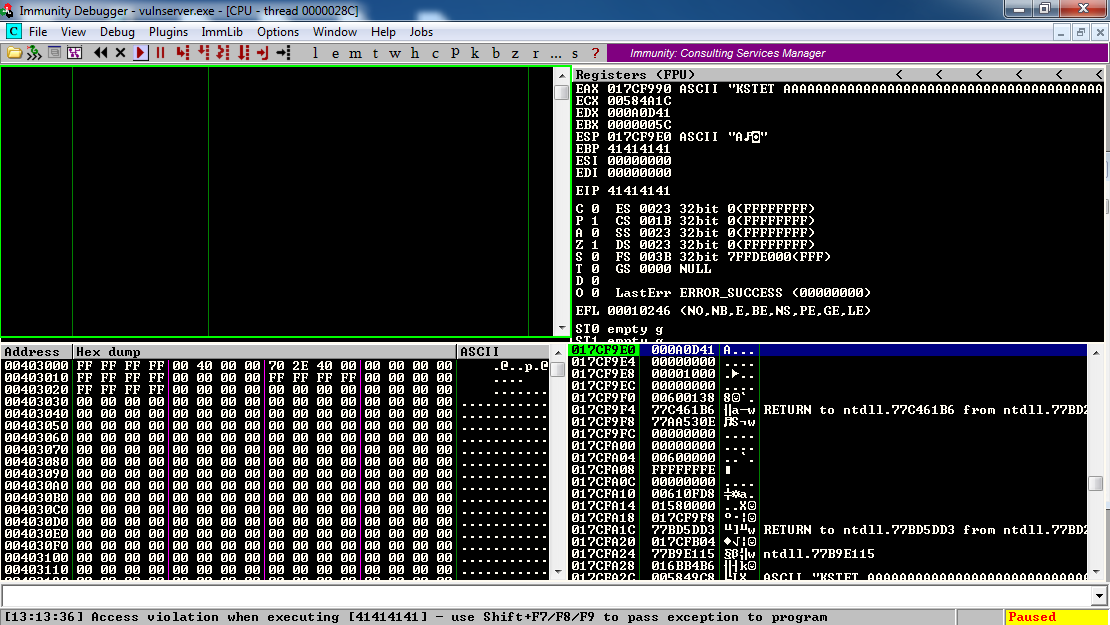Open a file with the folder icon
The image size is (1110, 625).
click(x=14, y=53)
